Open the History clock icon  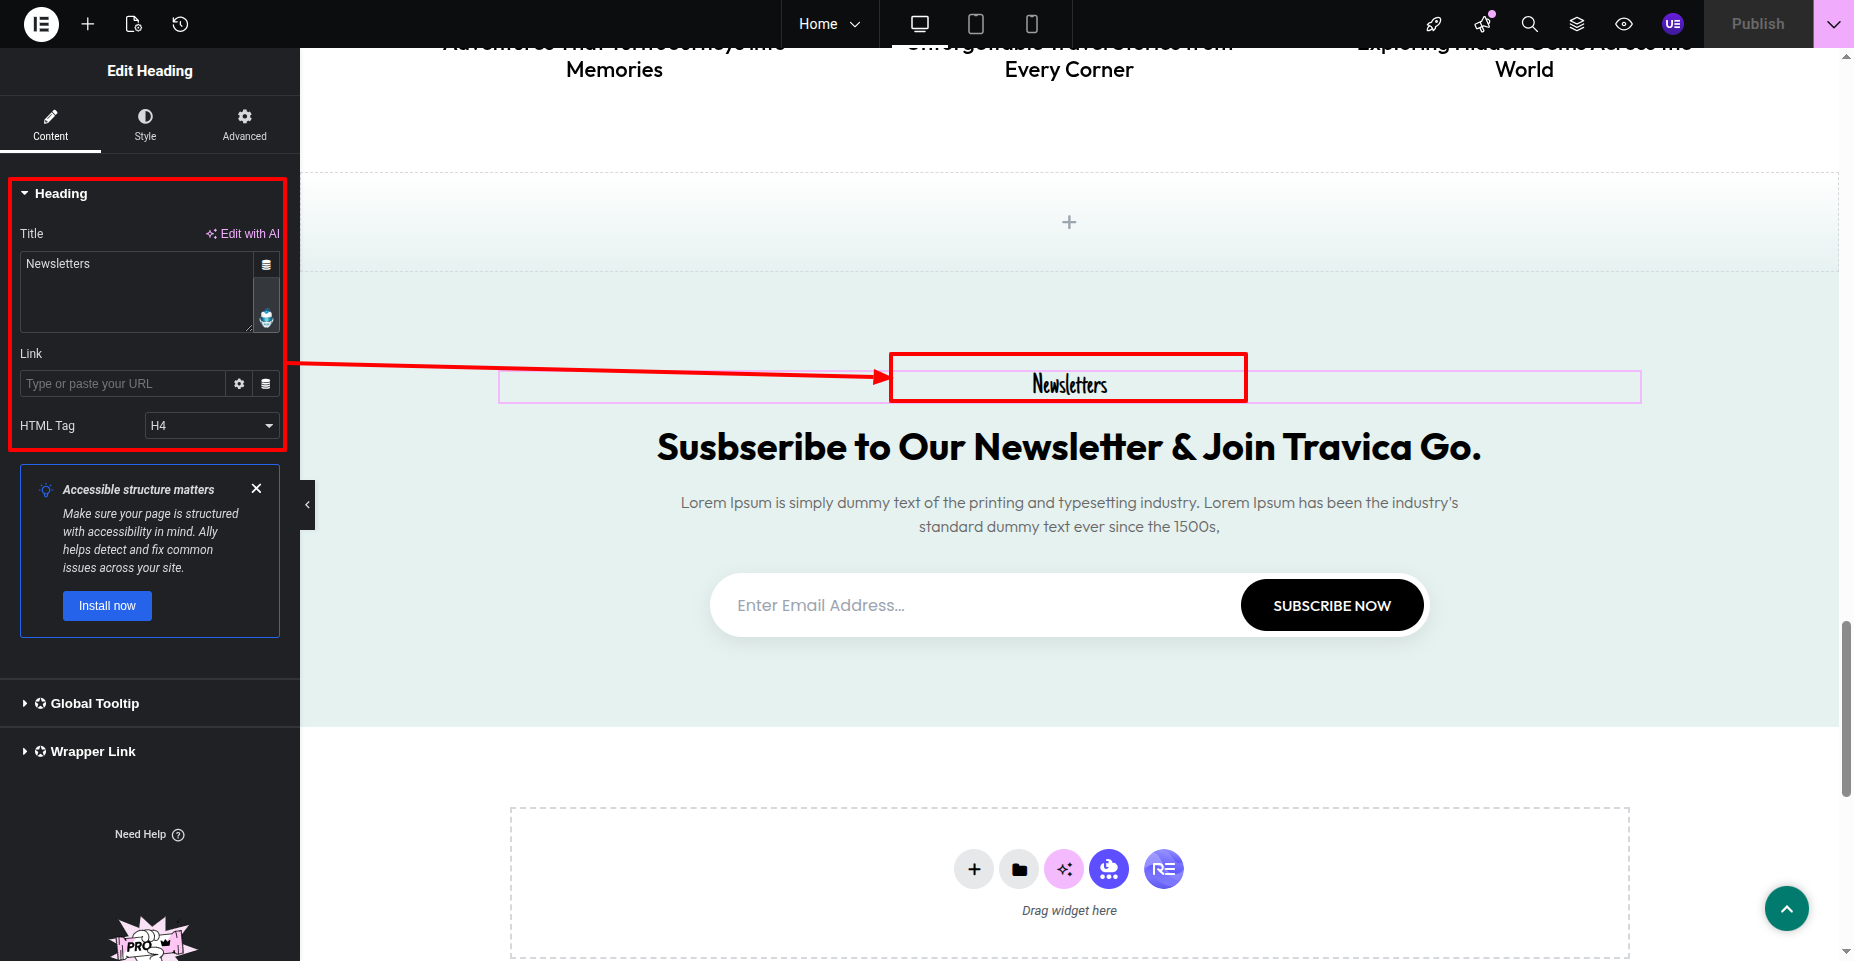(x=180, y=24)
